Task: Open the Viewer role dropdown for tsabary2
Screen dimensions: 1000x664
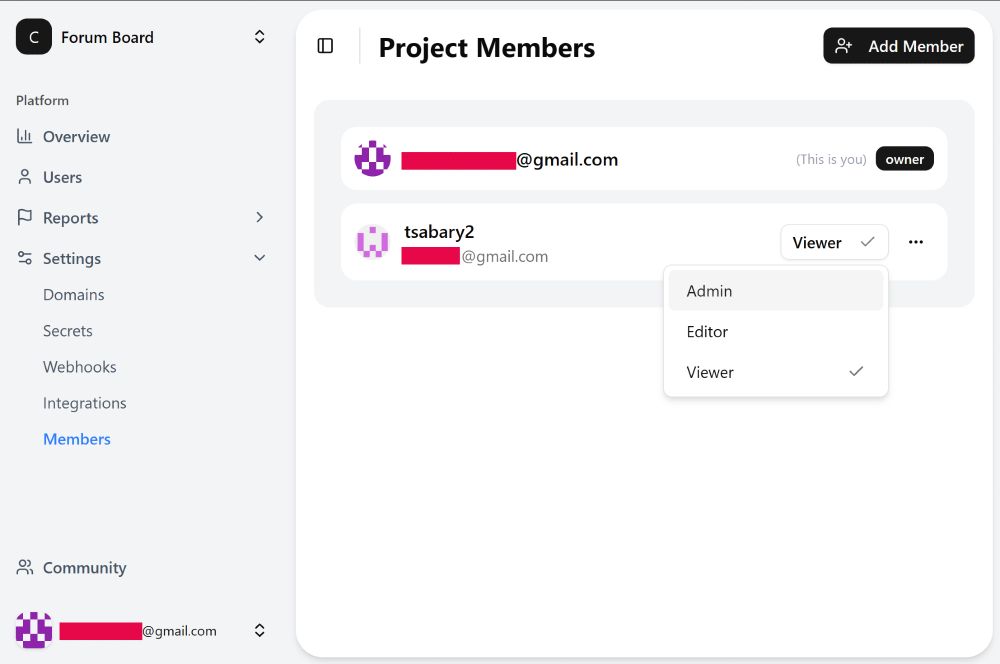Action: [x=833, y=242]
